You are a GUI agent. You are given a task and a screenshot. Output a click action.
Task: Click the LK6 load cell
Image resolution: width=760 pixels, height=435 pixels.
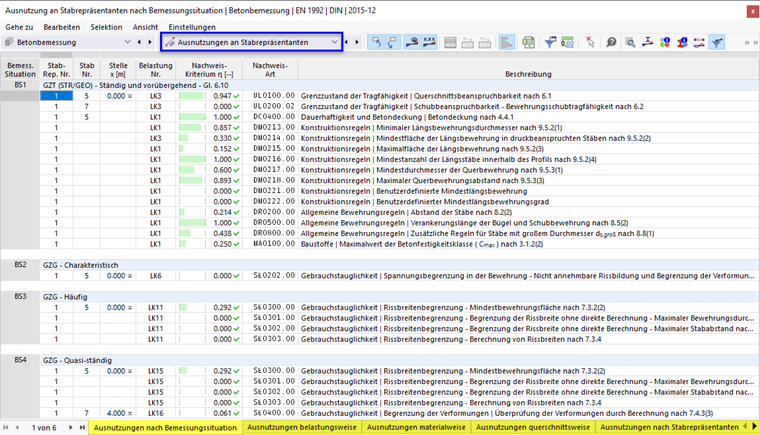click(x=155, y=275)
